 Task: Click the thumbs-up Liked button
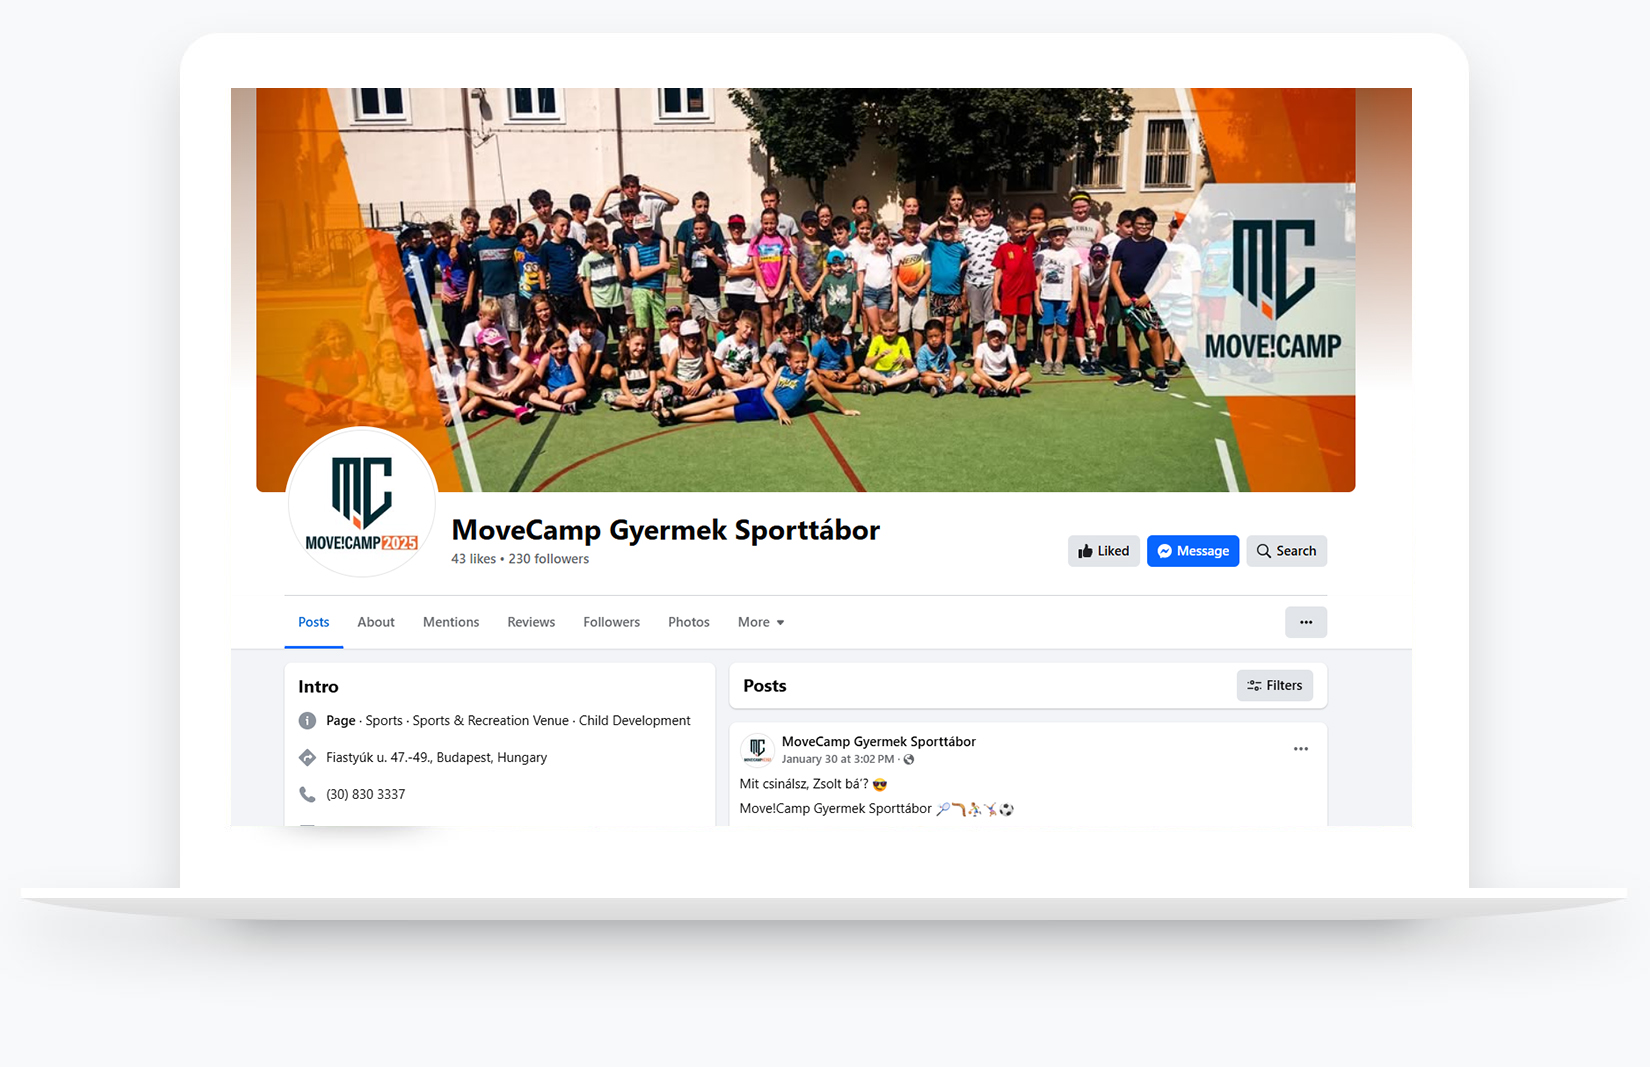(x=1103, y=551)
